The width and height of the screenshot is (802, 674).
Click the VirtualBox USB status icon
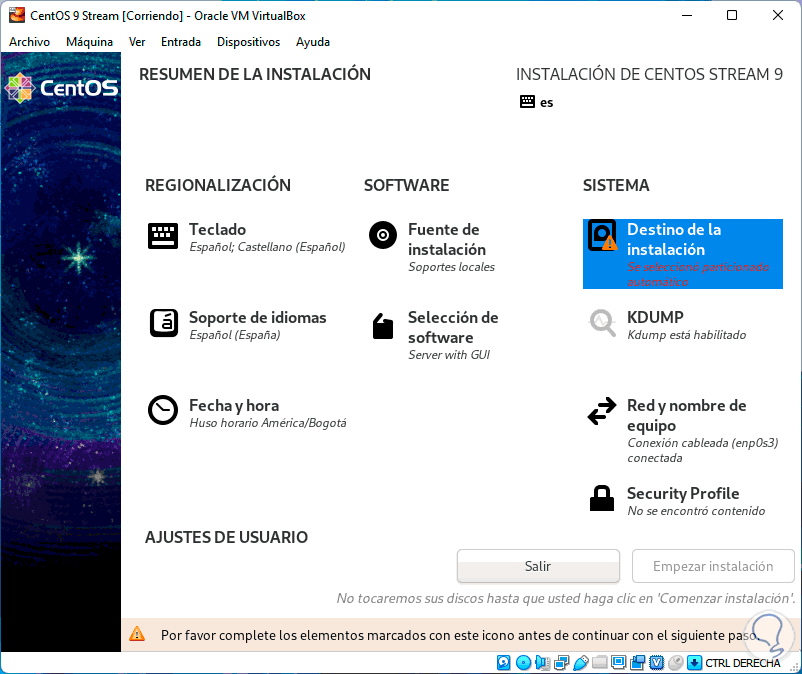tap(581, 663)
